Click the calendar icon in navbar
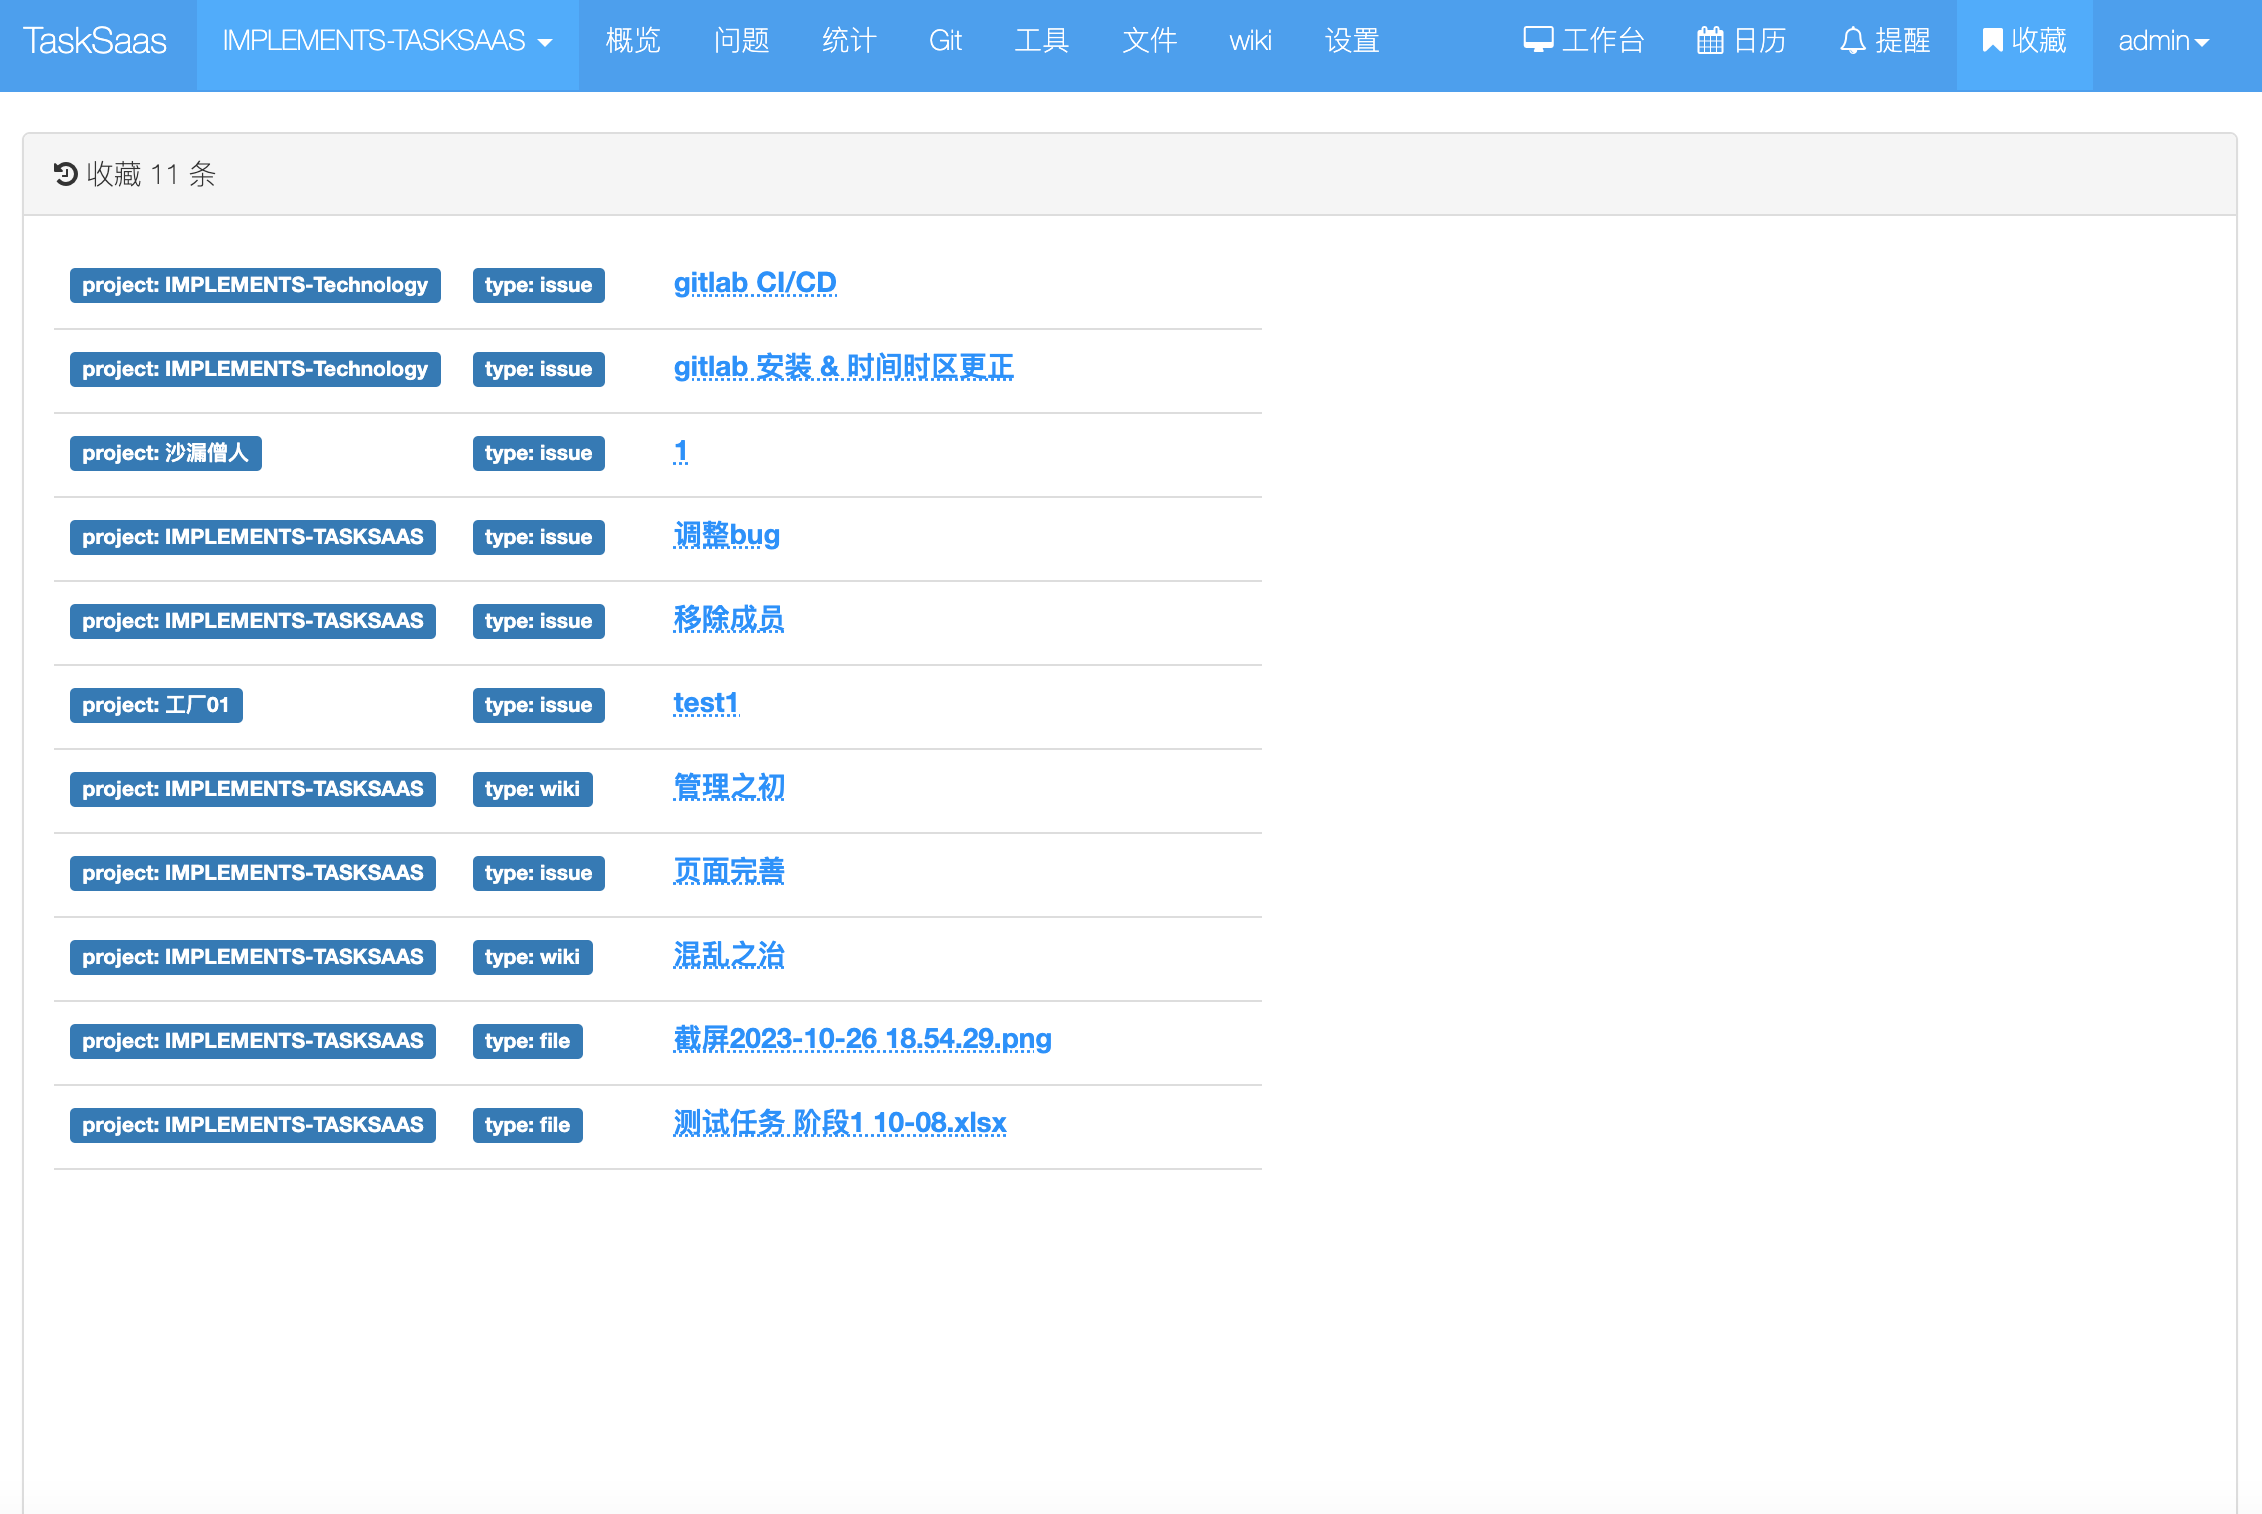2262x1514 pixels. click(1710, 40)
